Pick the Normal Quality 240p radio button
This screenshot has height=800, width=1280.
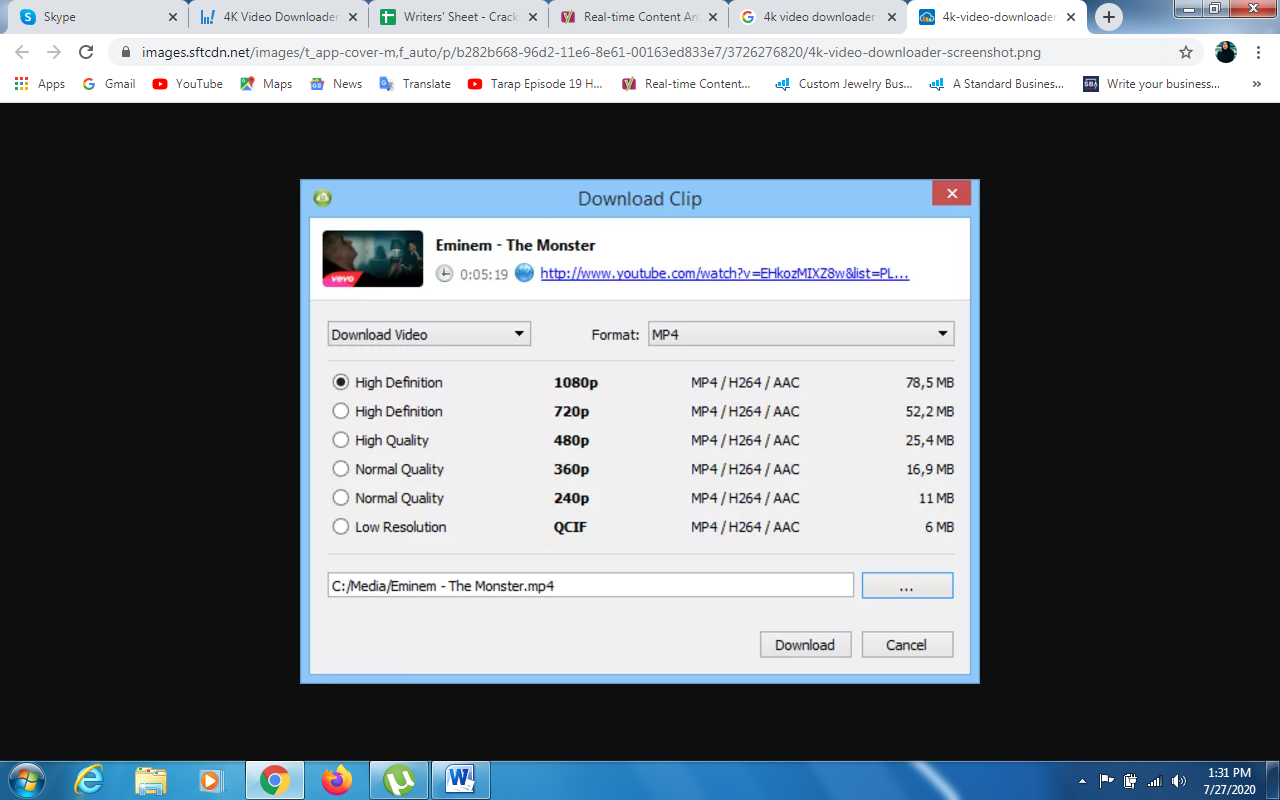coord(341,498)
